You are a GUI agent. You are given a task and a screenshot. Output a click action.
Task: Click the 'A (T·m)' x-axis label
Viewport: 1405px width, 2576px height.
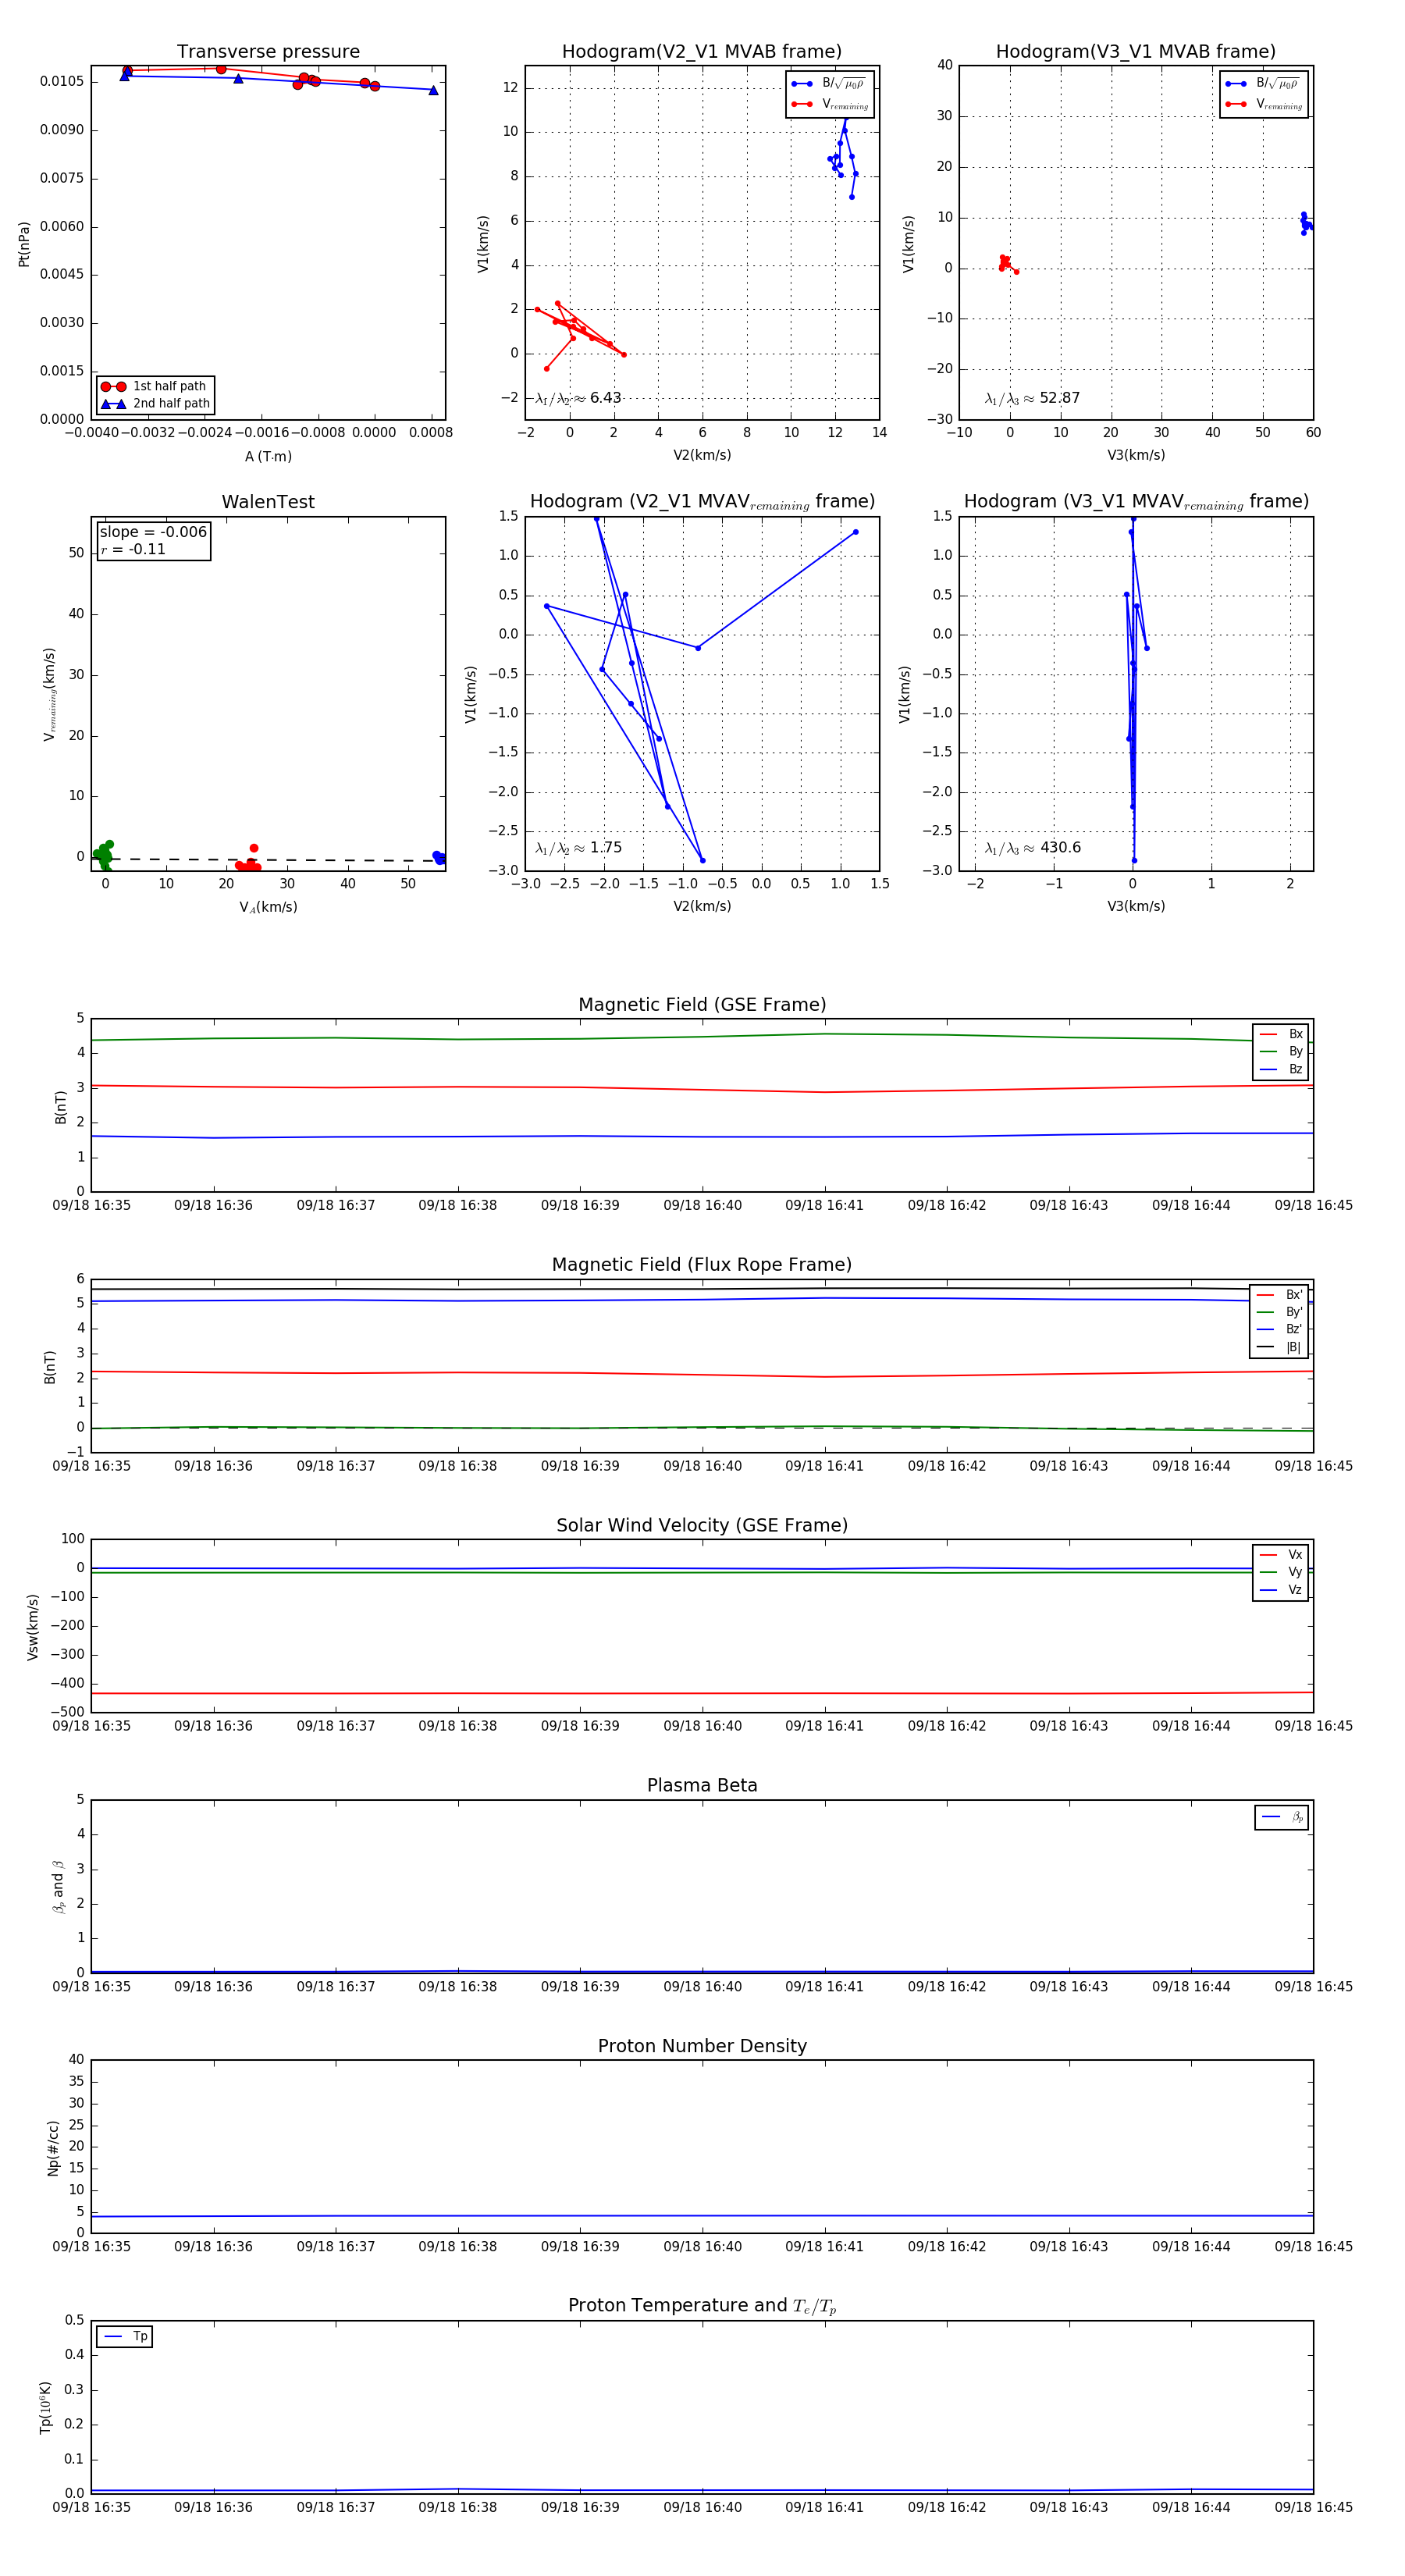click(x=268, y=456)
